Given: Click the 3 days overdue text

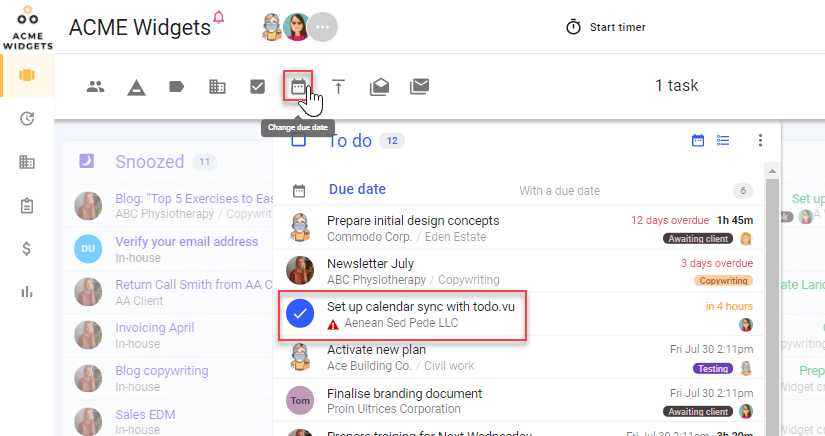Looking at the screenshot, I should pyautogui.click(x=717, y=263).
